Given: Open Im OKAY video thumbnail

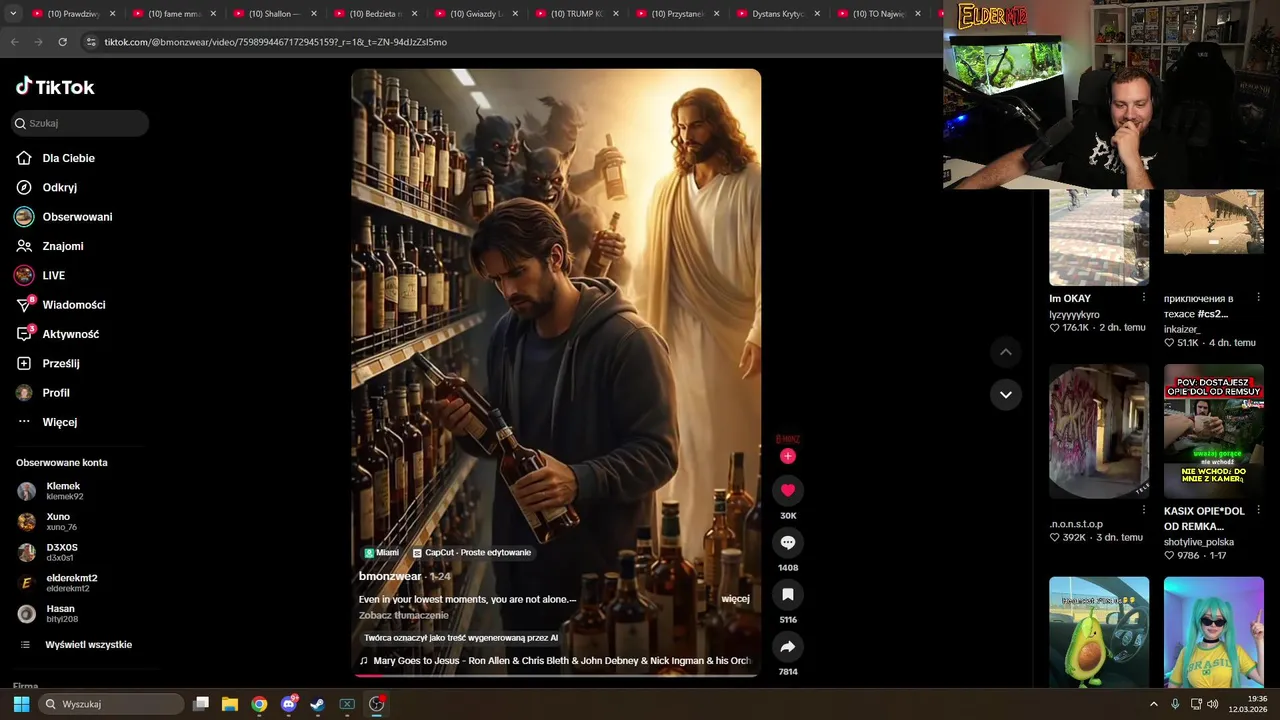Looking at the screenshot, I should coord(1099,237).
